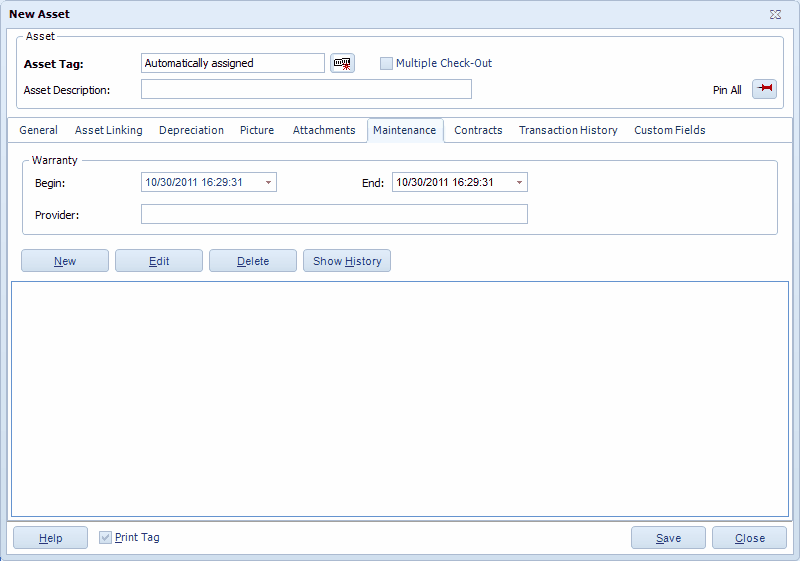
Task: Click into the Asset Description field
Action: click(x=306, y=89)
